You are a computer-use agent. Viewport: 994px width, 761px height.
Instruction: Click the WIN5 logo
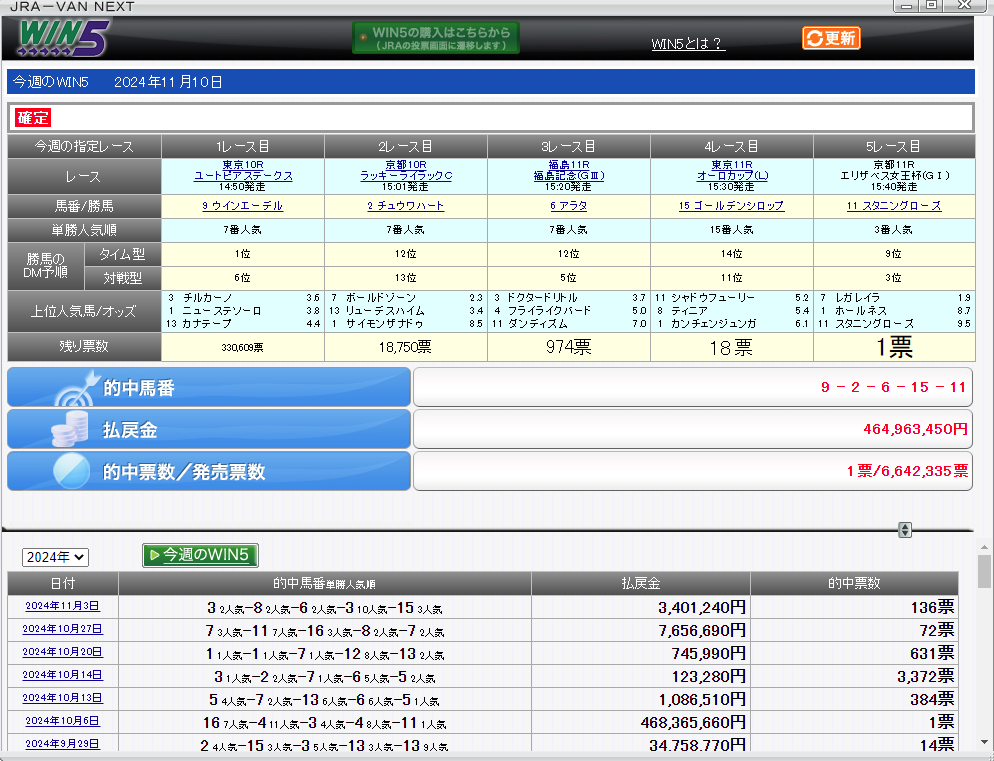point(63,38)
